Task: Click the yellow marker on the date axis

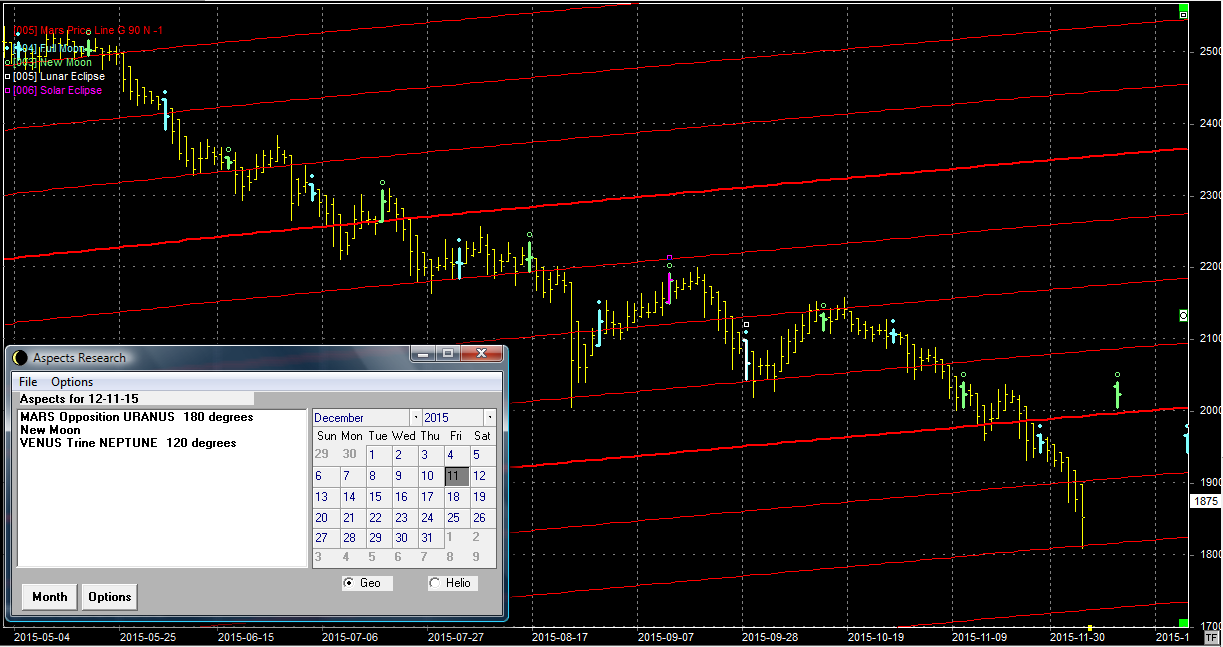Action: (x=1089, y=629)
